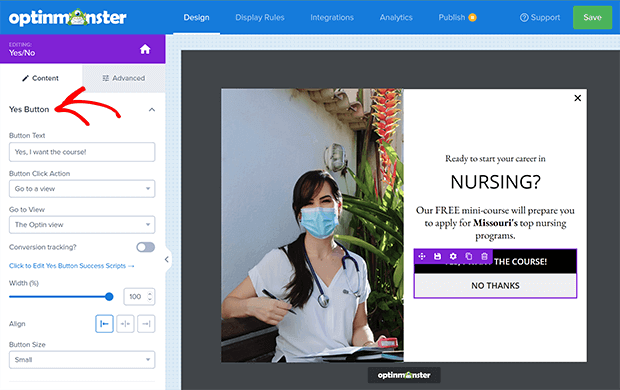The height and width of the screenshot is (390, 620).
Task: Click to Edit Yes Button Success Scripts link
Action: [72, 266]
